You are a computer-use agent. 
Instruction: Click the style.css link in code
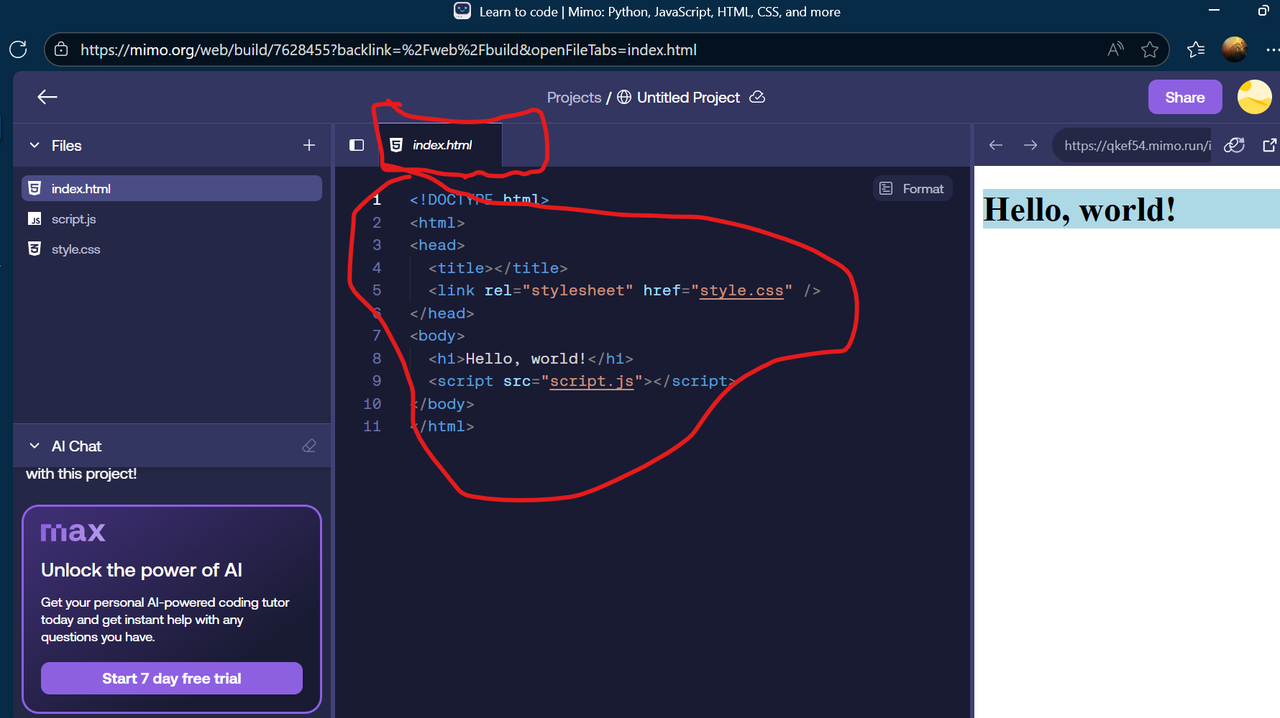click(x=741, y=290)
